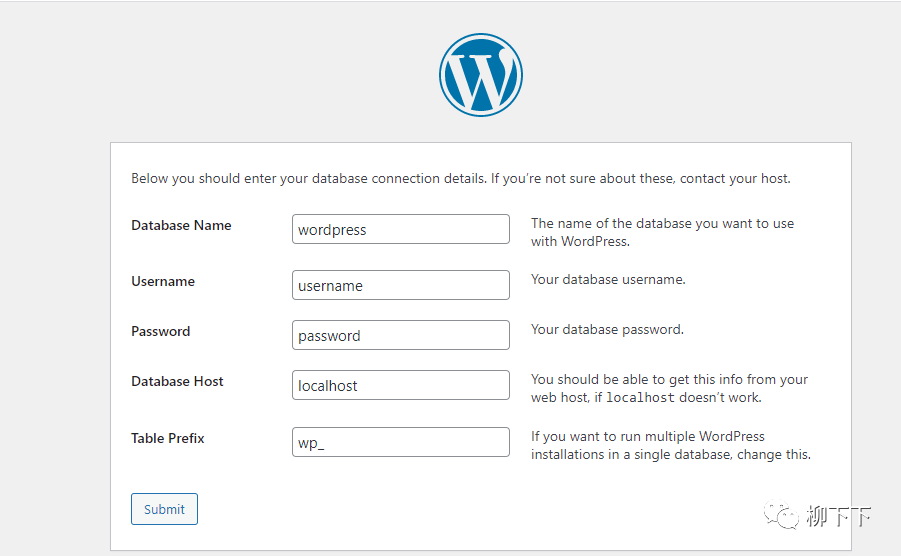This screenshot has height=556, width=901.
Task: Select the Password input field
Action: pos(400,335)
